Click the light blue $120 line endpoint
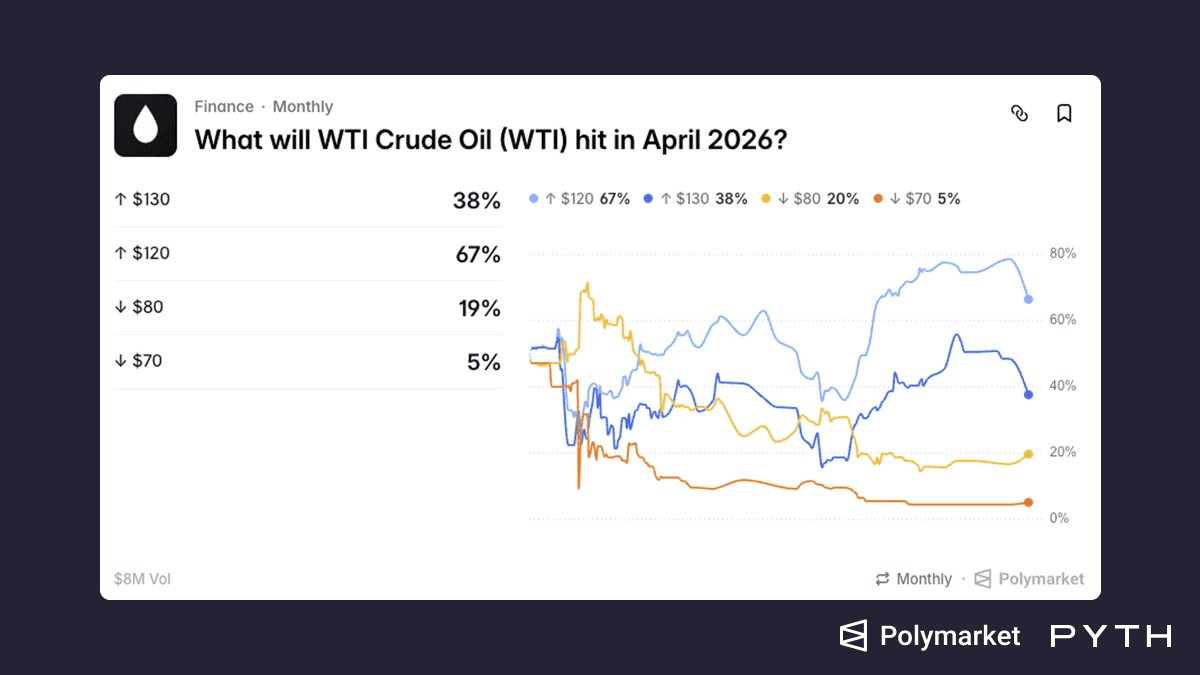 point(1028,299)
